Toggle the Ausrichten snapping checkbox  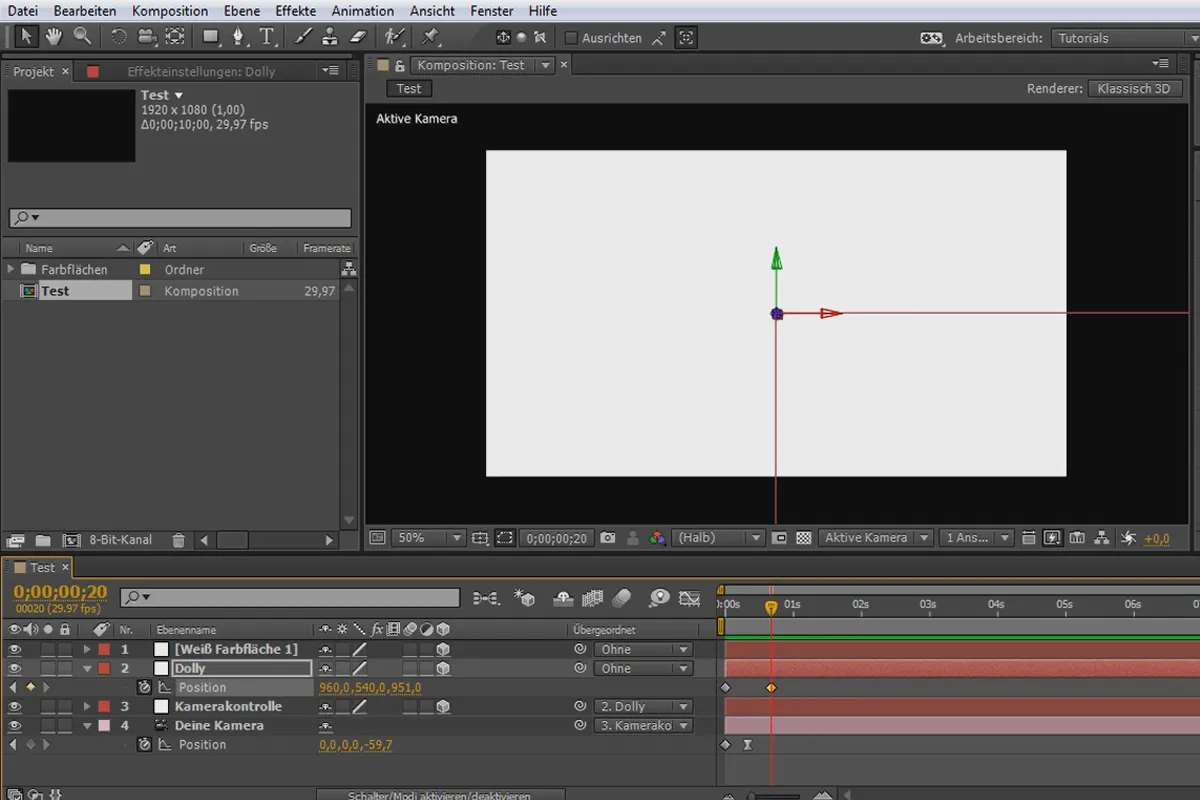pos(572,38)
